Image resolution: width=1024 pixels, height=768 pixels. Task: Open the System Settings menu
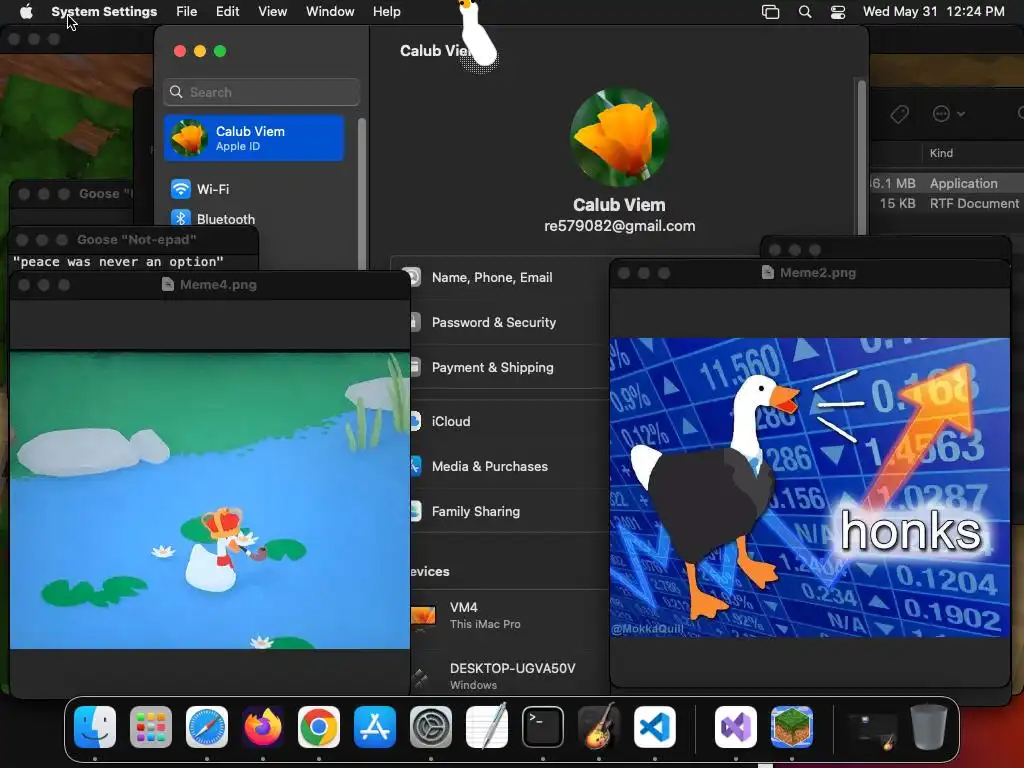point(104,12)
